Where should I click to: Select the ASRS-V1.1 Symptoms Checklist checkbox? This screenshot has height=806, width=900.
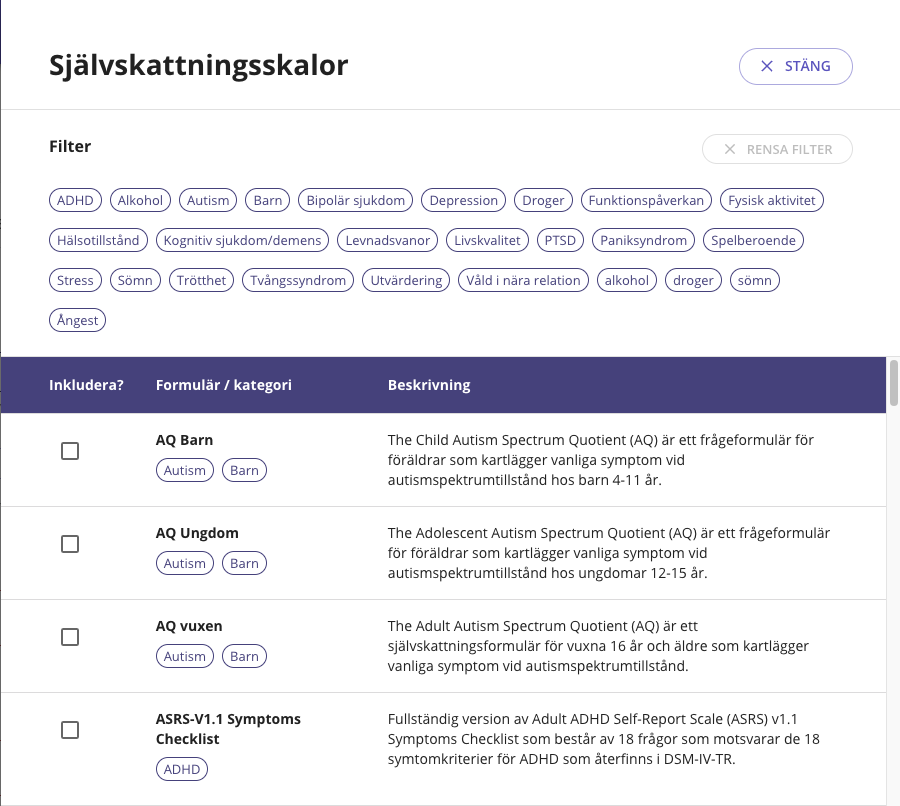tap(70, 730)
